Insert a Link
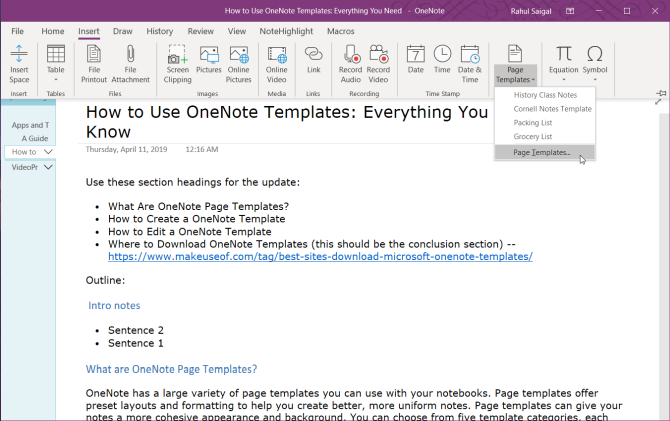 point(314,60)
